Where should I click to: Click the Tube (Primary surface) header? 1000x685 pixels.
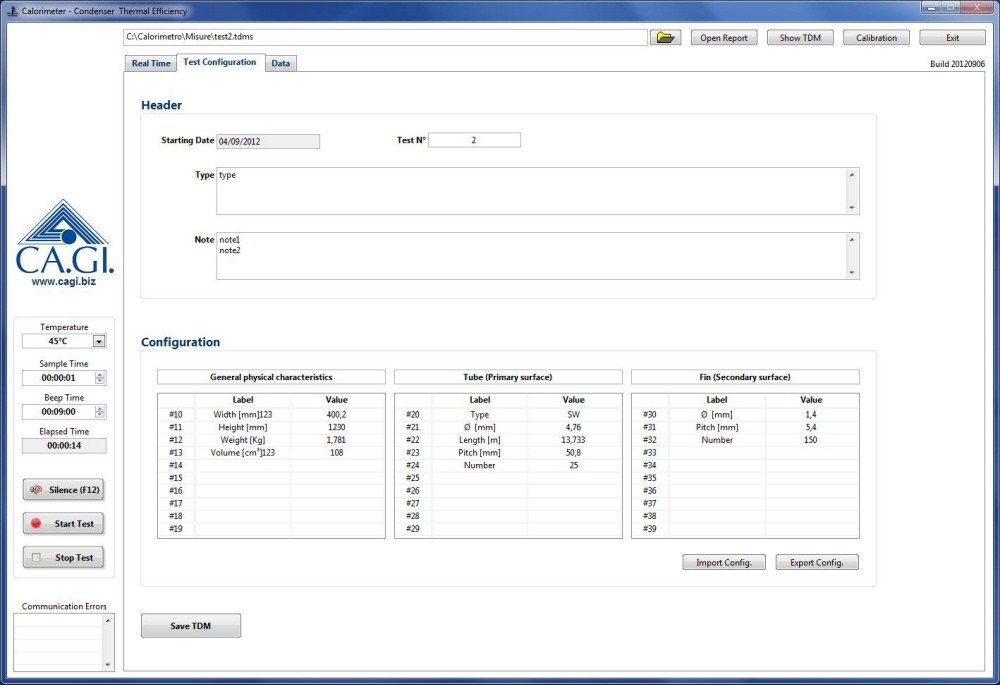(x=508, y=377)
